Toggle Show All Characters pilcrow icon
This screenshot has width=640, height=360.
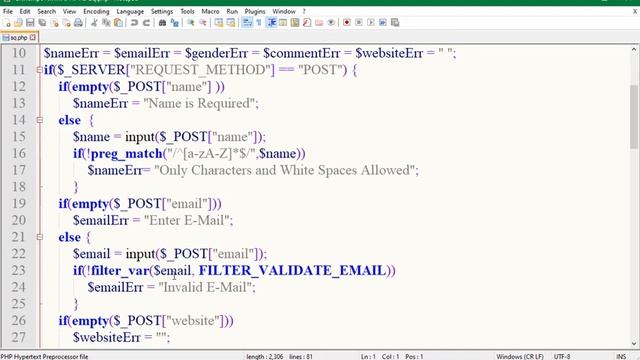pos(259,23)
